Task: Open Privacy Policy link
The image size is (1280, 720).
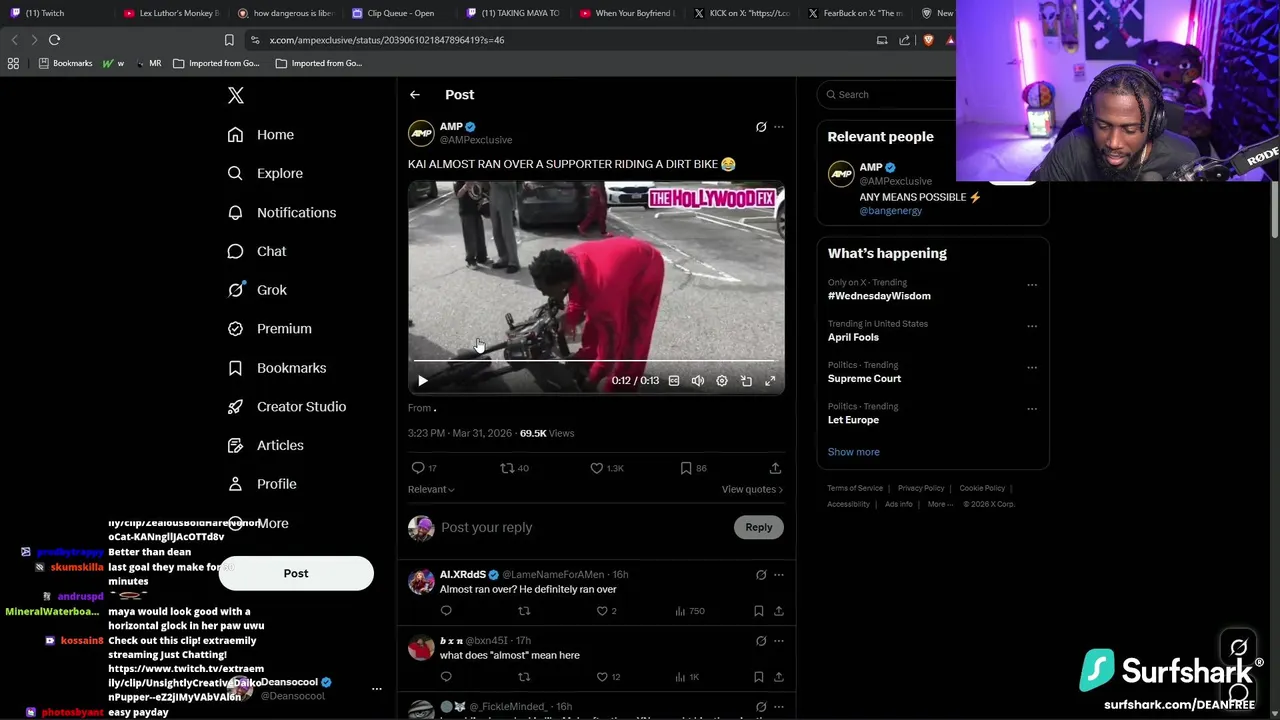Action: [x=921, y=488]
